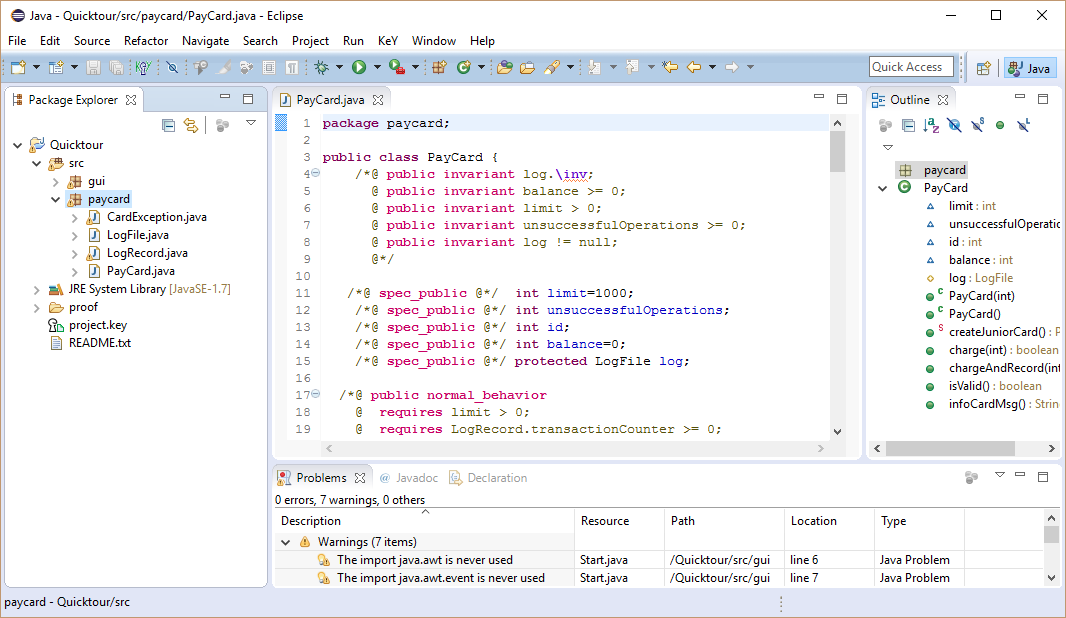The width and height of the screenshot is (1066, 618).
Task: Select chargeAndRecord method in Outline
Action: 1003,368
